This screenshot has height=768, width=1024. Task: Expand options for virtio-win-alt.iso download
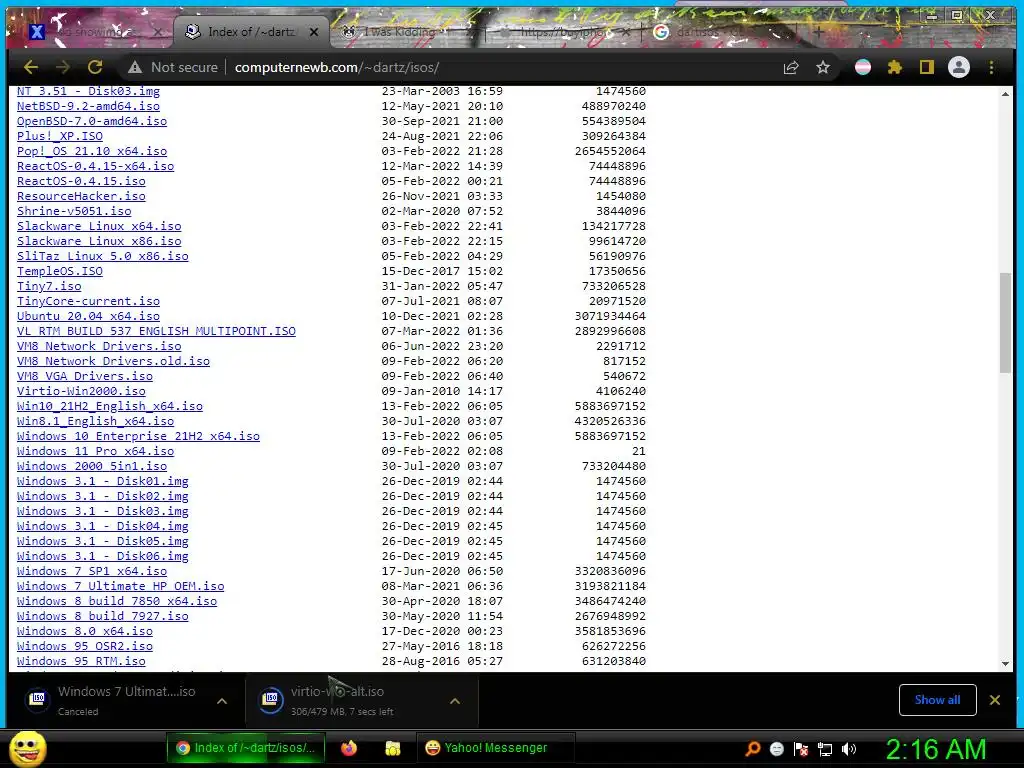[455, 701]
